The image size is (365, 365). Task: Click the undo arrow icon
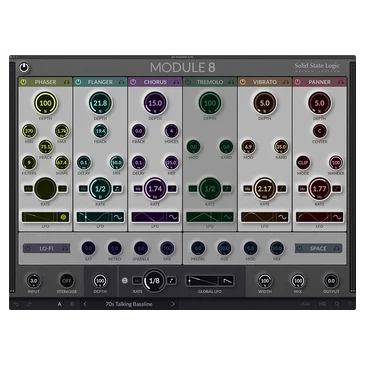tap(16, 304)
